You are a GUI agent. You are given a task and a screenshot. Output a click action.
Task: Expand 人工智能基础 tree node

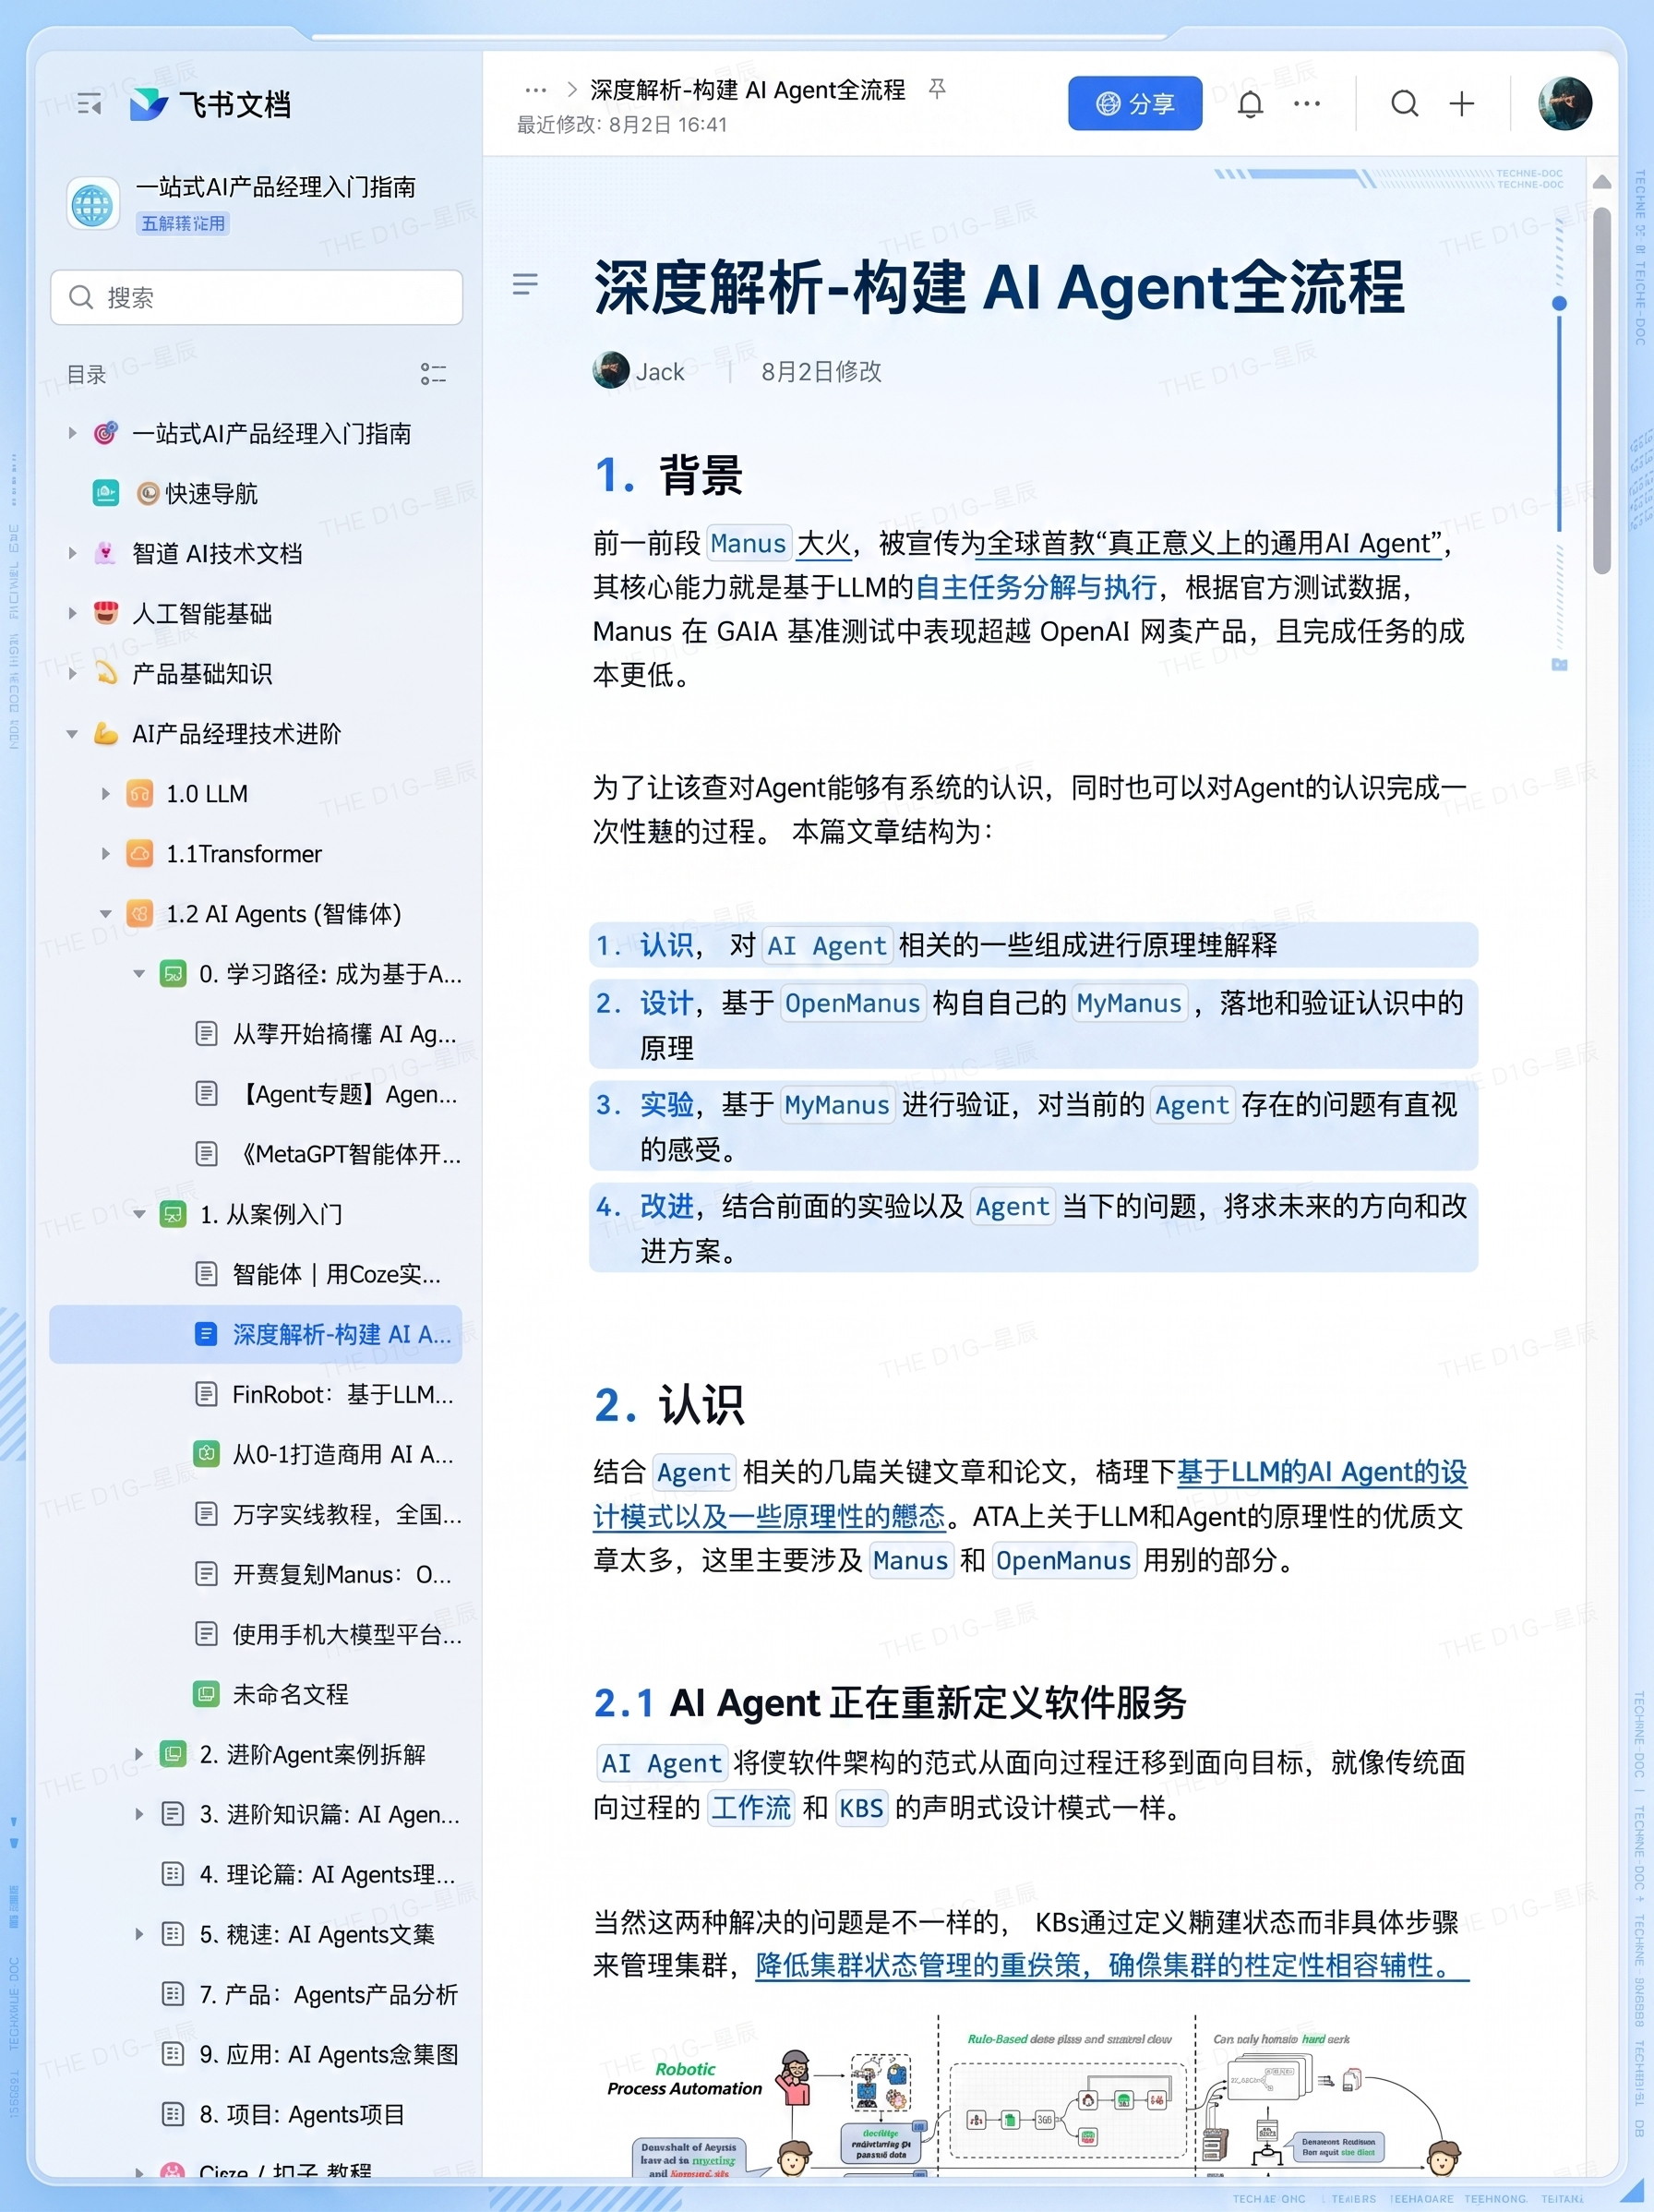[x=72, y=613]
